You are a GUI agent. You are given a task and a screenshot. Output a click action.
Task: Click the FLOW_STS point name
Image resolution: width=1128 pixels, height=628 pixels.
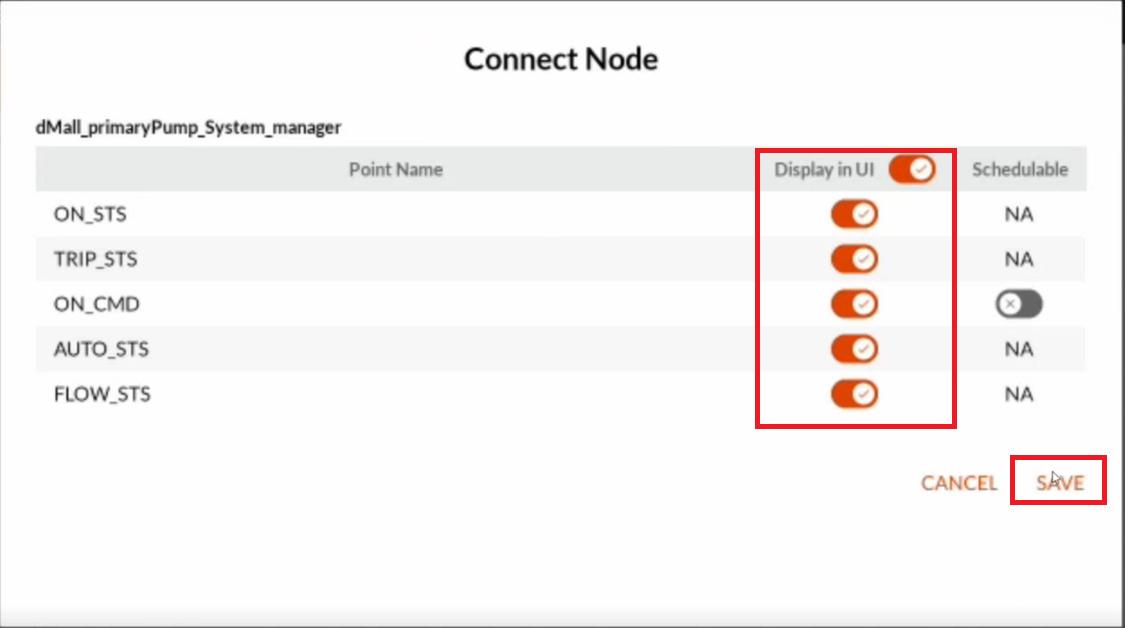point(102,393)
